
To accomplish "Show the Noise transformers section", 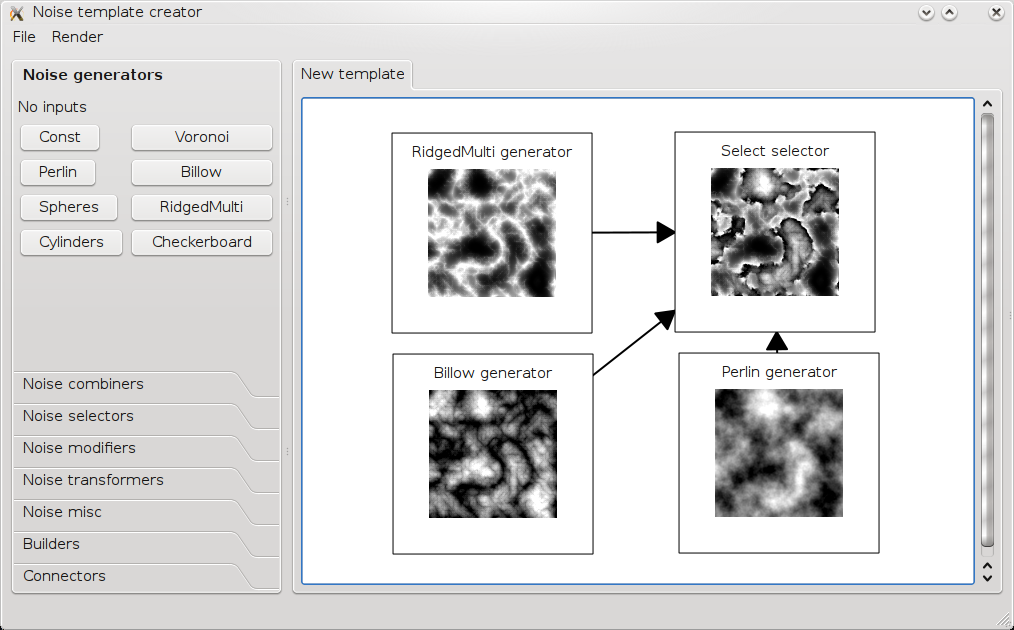I will [93, 480].
